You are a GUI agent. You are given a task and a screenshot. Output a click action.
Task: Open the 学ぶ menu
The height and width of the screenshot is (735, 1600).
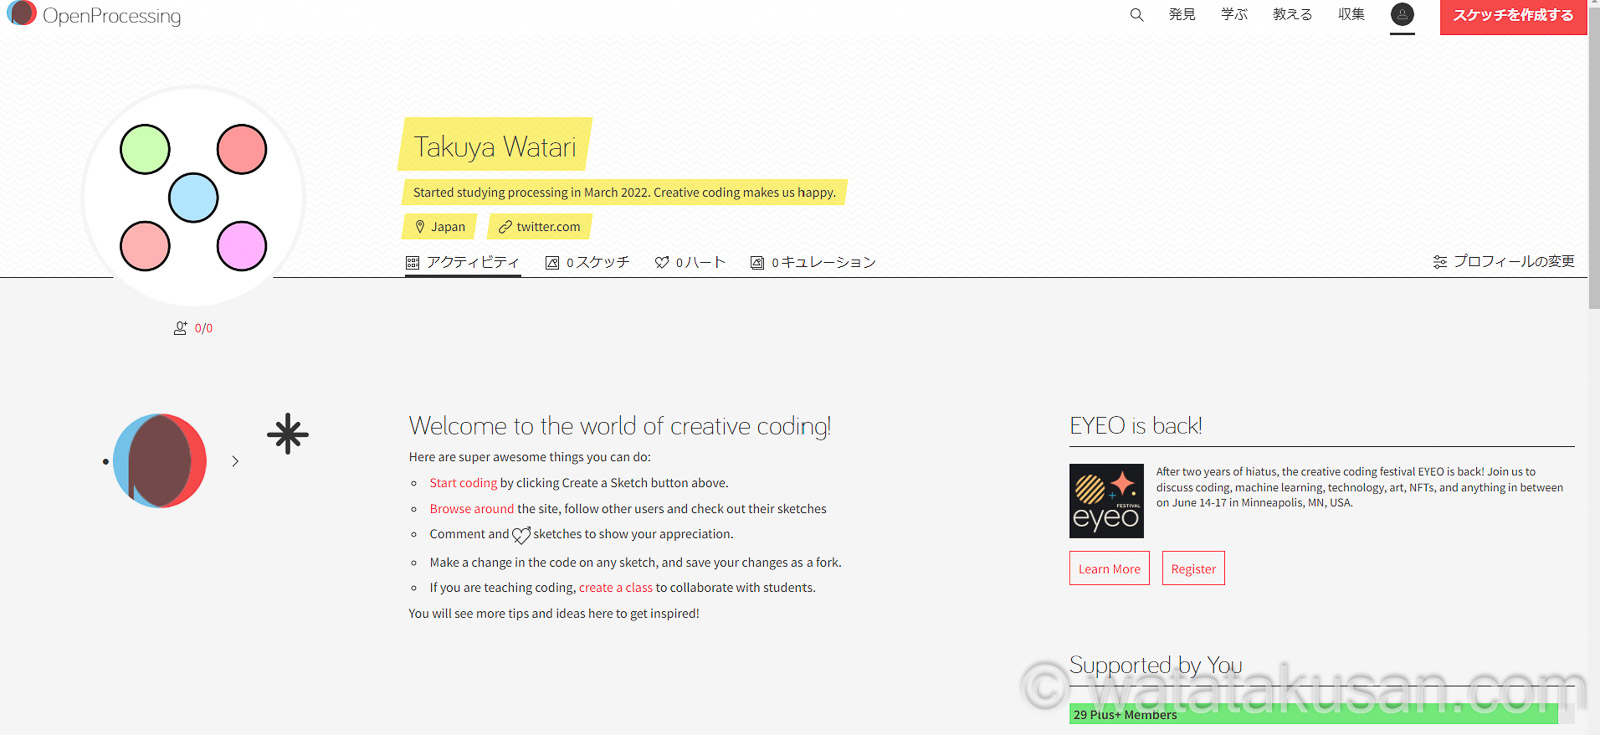pos(1234,15)
